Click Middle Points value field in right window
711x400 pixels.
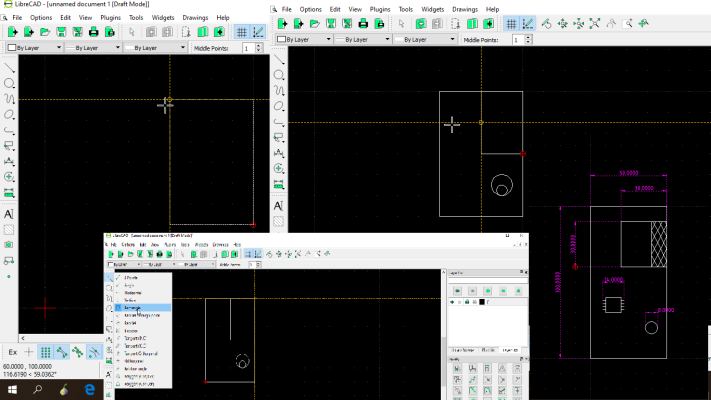click(x=519, y=40)
